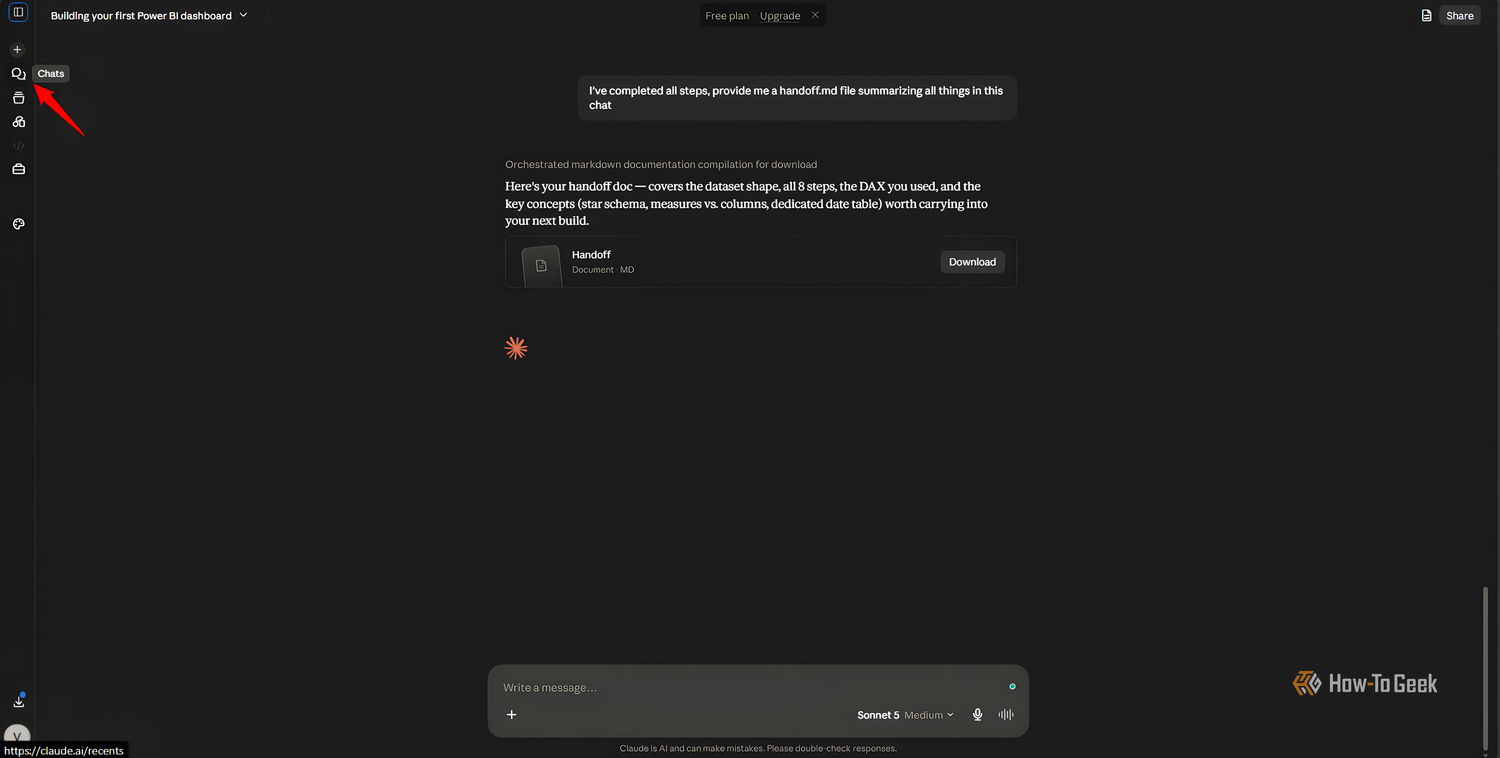Open the Sonnet 5 model selector

878,715
